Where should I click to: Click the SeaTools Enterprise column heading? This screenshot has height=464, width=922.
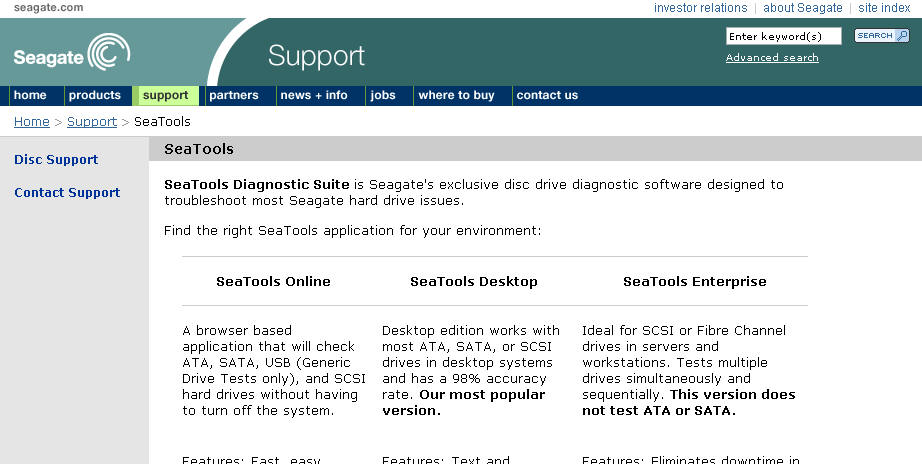(x=695, y=282)
